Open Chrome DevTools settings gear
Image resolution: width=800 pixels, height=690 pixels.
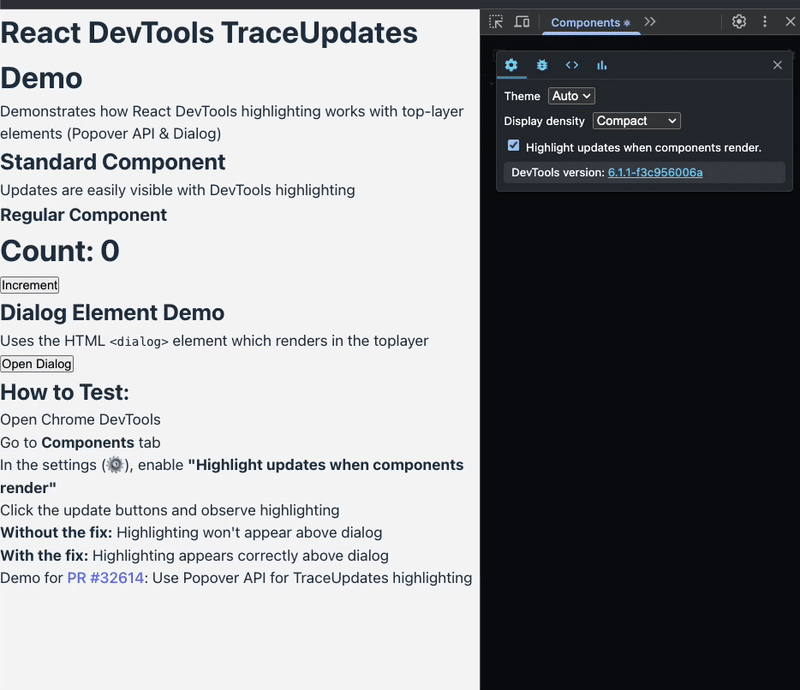point(739,22)
